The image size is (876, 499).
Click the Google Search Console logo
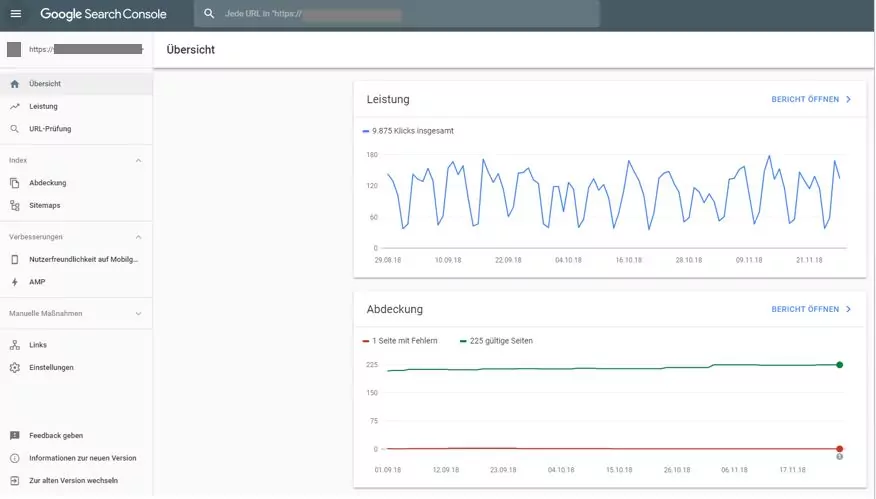coord(103,14)
